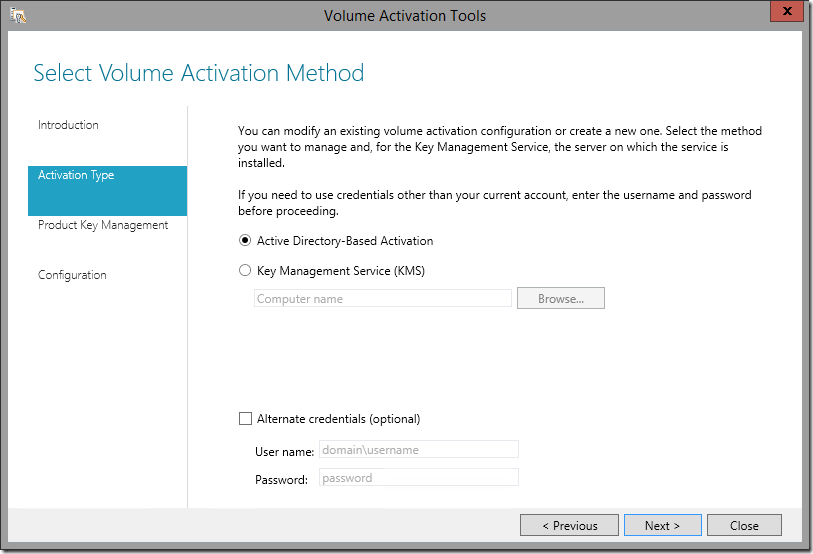The height and width of the screenshot is (554, 813).
Task: Click the Password: label
Action: point(281,480)
